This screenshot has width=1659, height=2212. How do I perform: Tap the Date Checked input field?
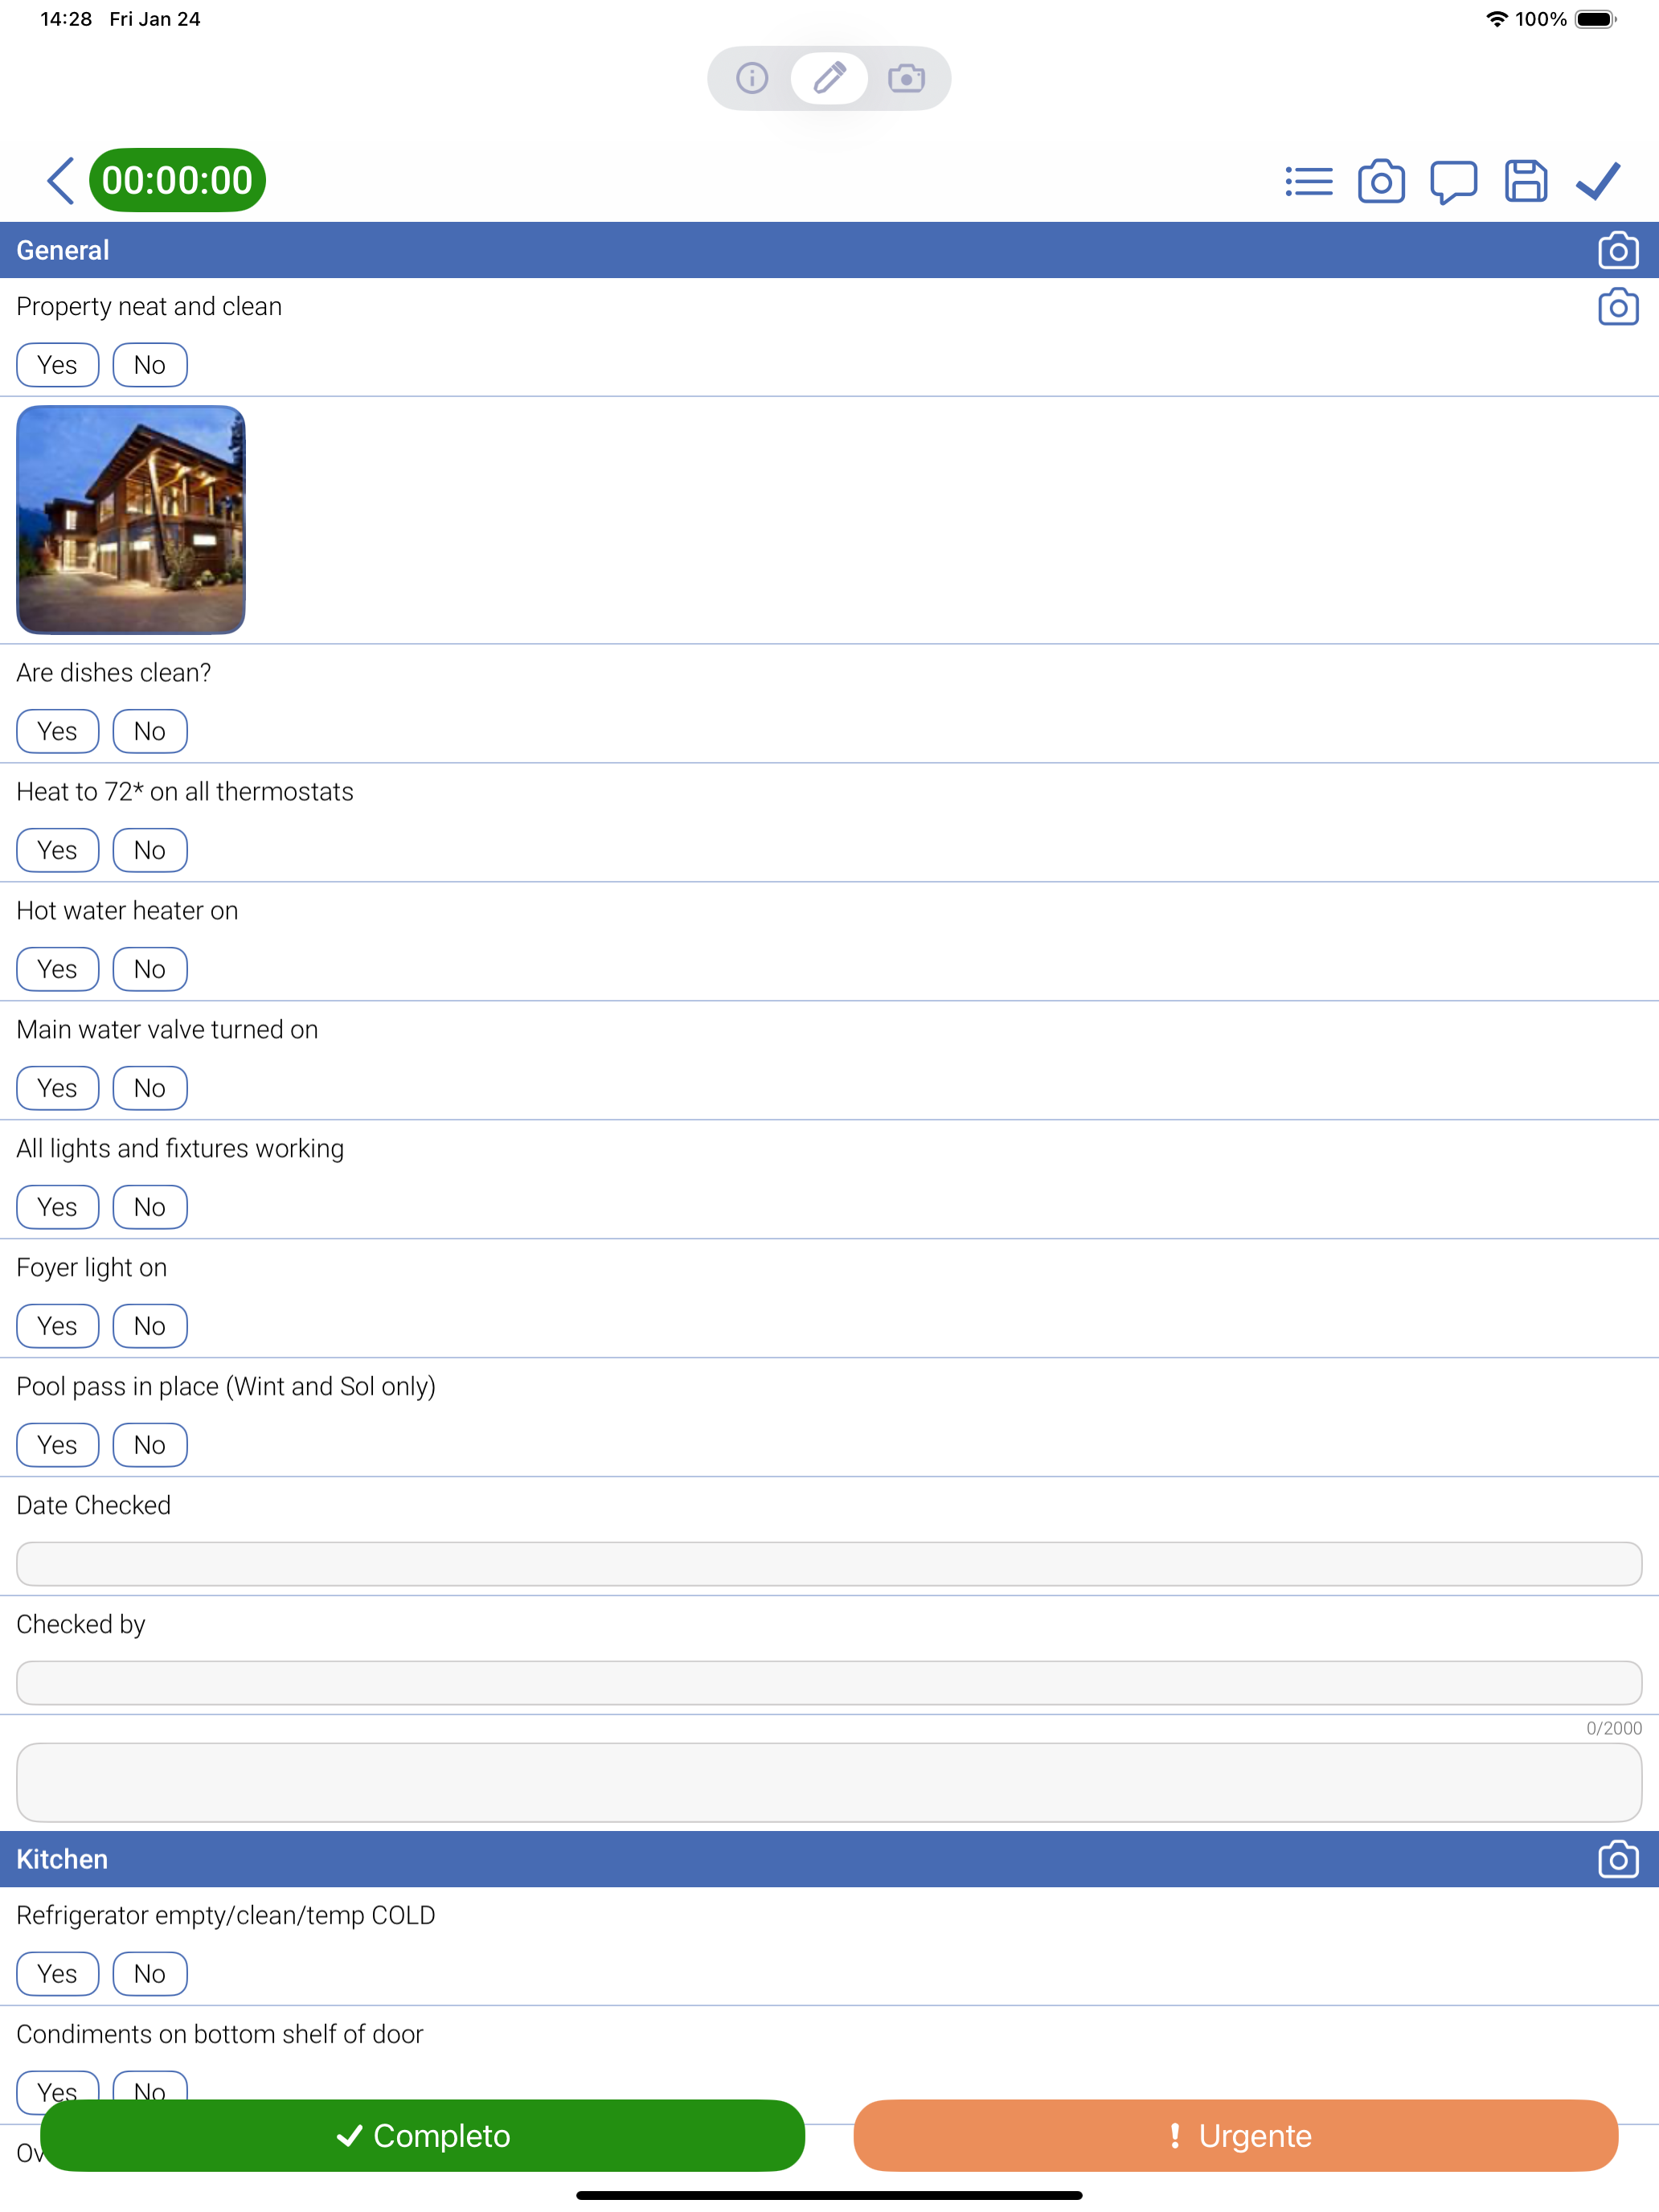pos(829,1564)
